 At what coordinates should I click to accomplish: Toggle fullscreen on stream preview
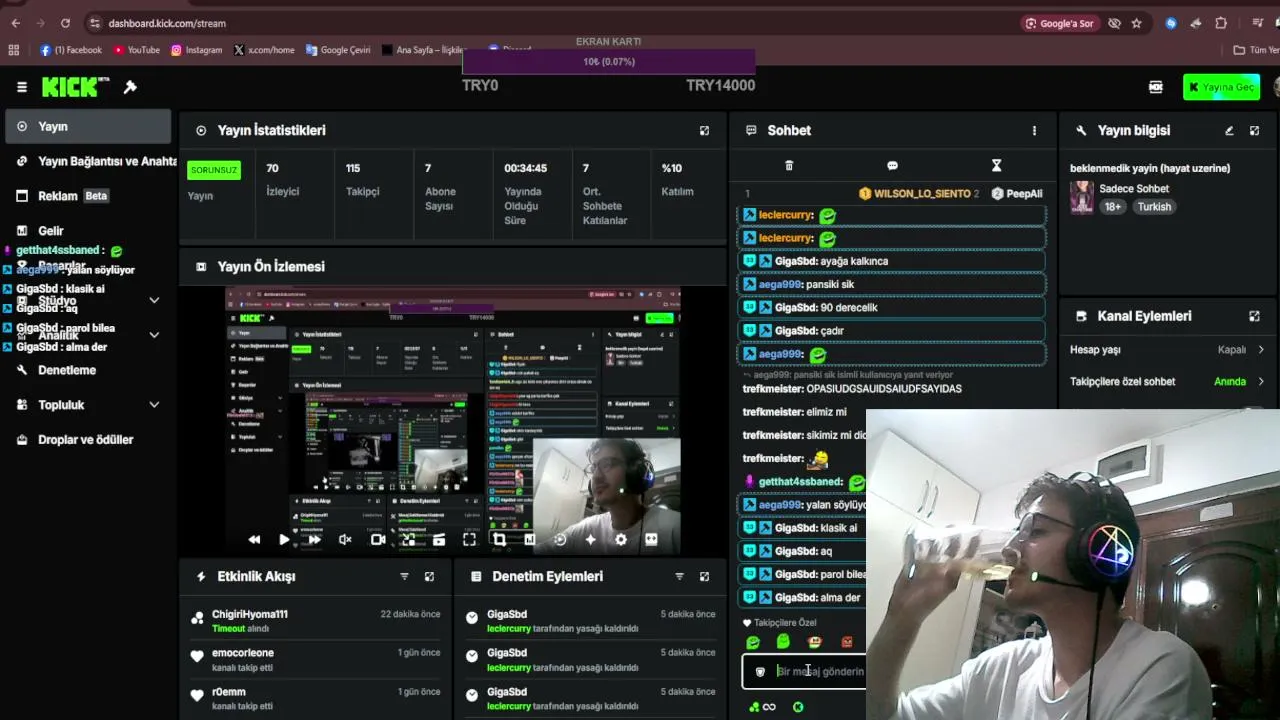469,539
